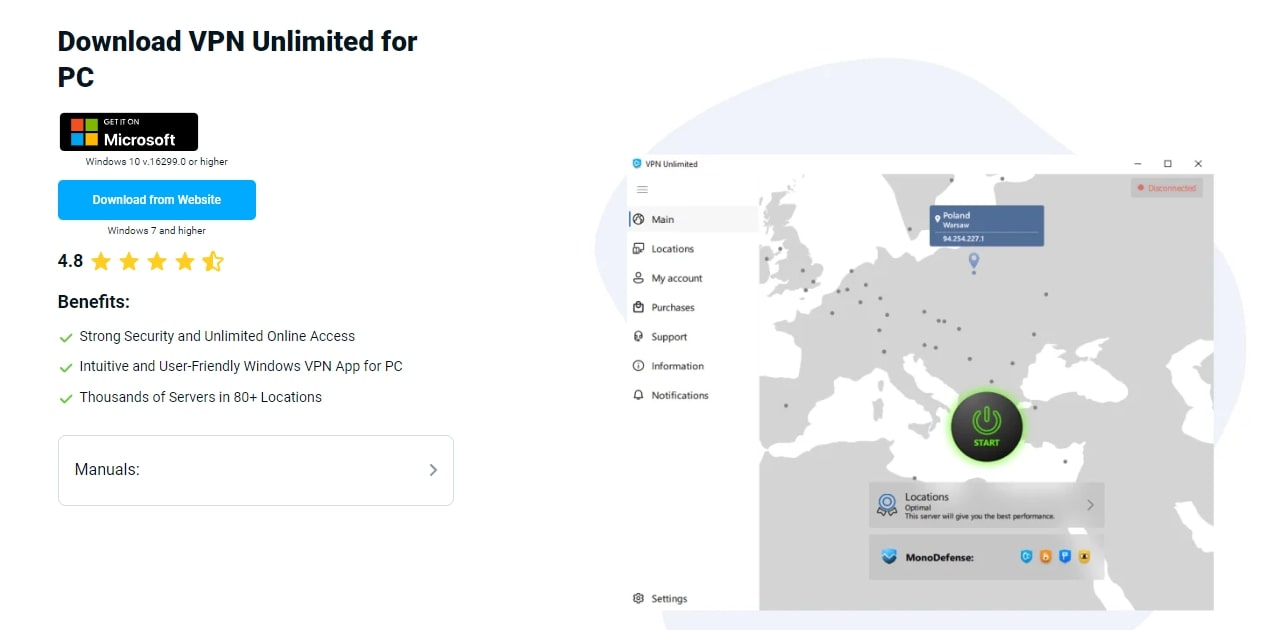
Task: Click the Poland Warsaw server tooltip
Action: pyautogui.click(x=987, y=225)
